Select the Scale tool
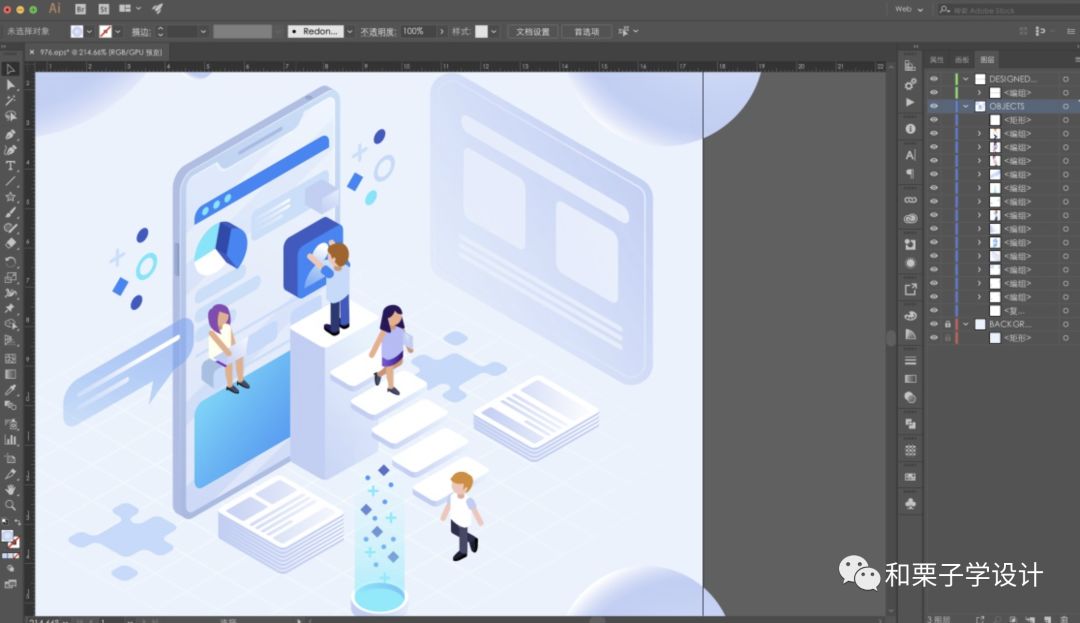 coord(10,277)
